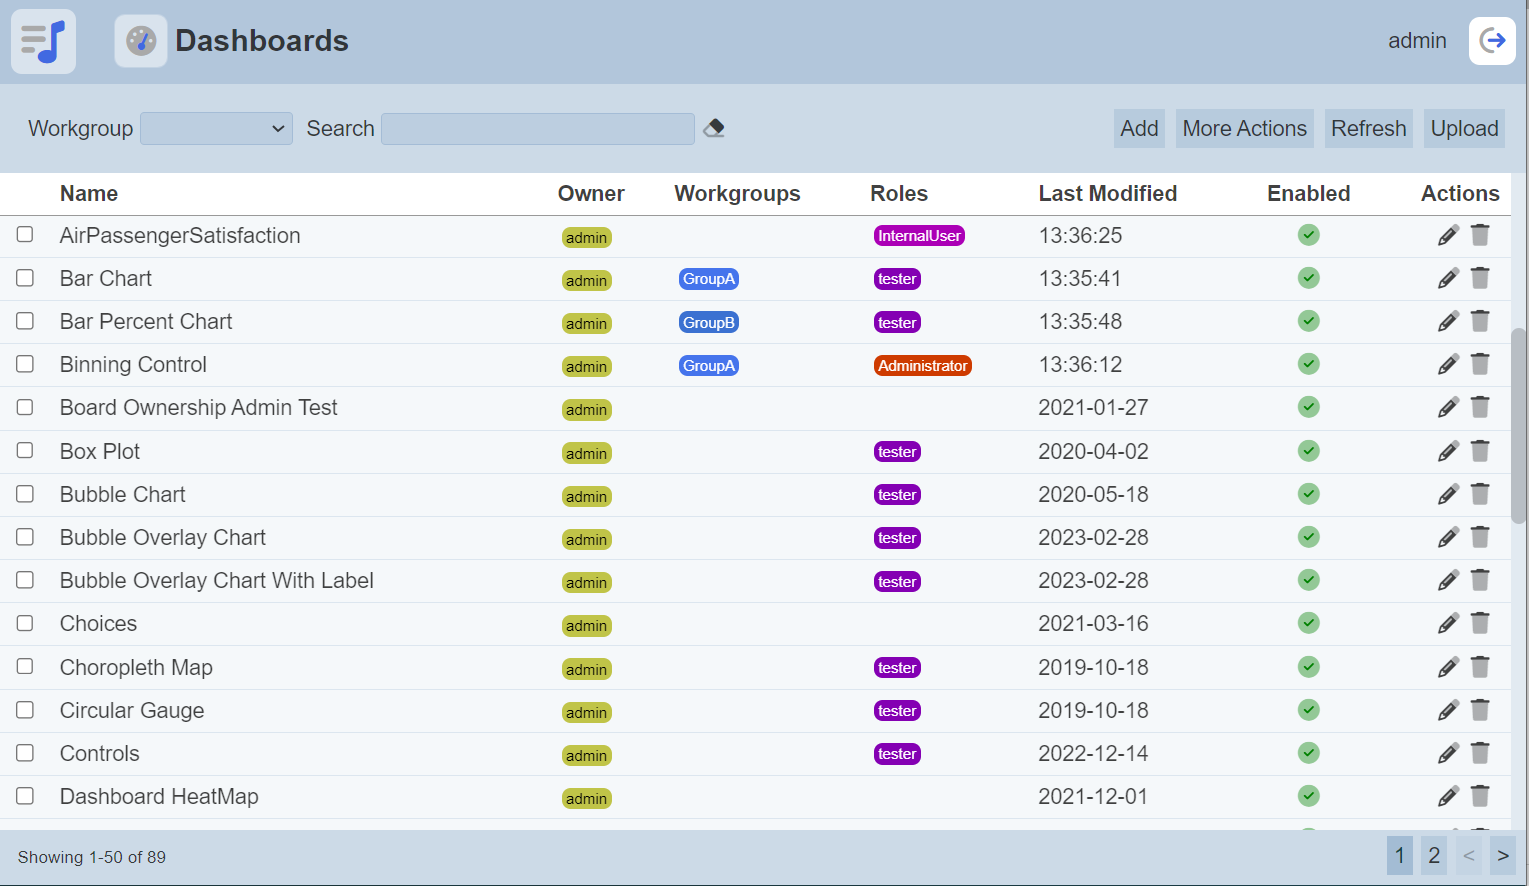Click the Upload button
The height and width of the screenshot is (886, 1529).
1464,128
